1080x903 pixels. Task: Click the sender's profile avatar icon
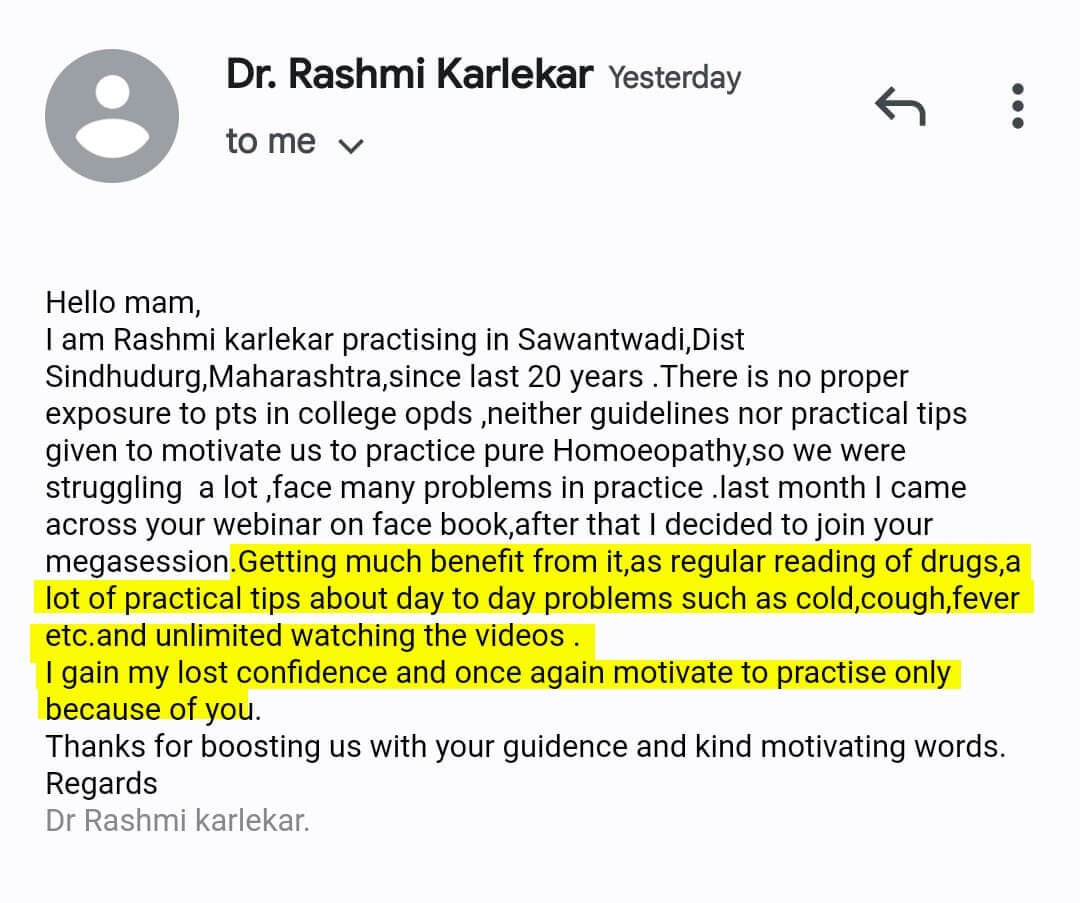[113, 117]
